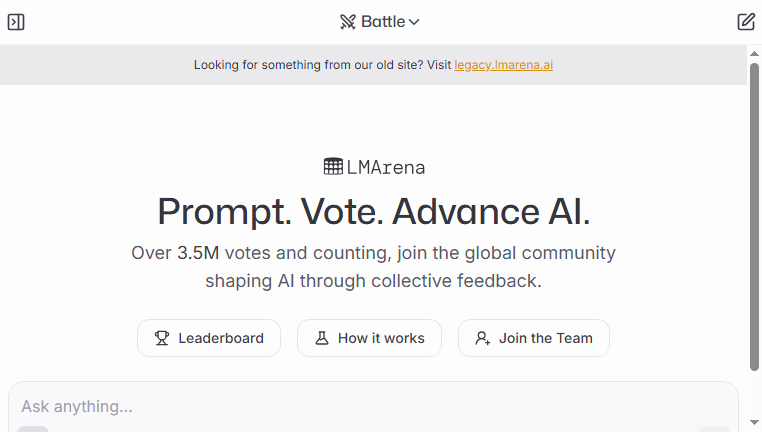This screenshot has width=762, height=432.
Task: Click the person-plus icon in Join the Team
Action: pos(483,338)
